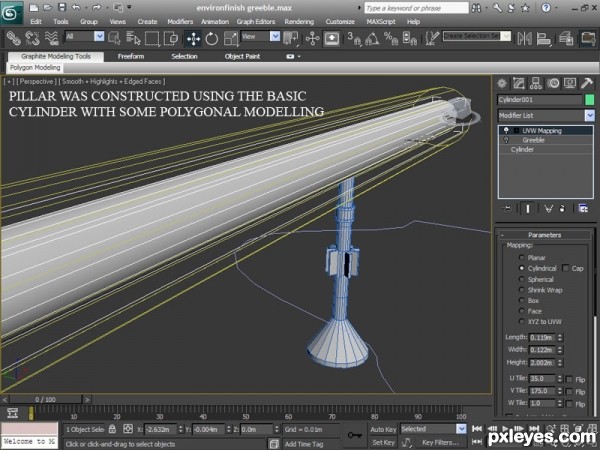Select Shrink Wrap mapping option

521,290
